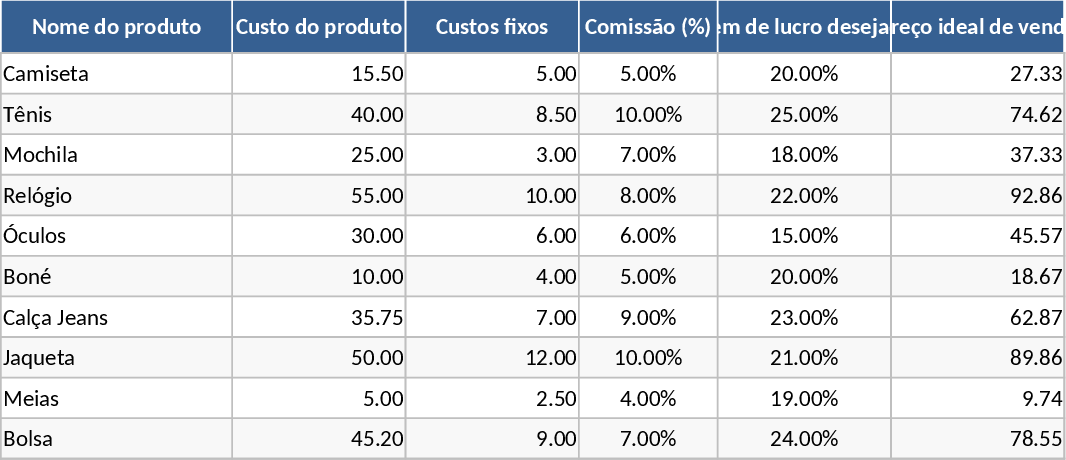
Task: Click the 'Custo do produto' column header
Action: (319, 27)
